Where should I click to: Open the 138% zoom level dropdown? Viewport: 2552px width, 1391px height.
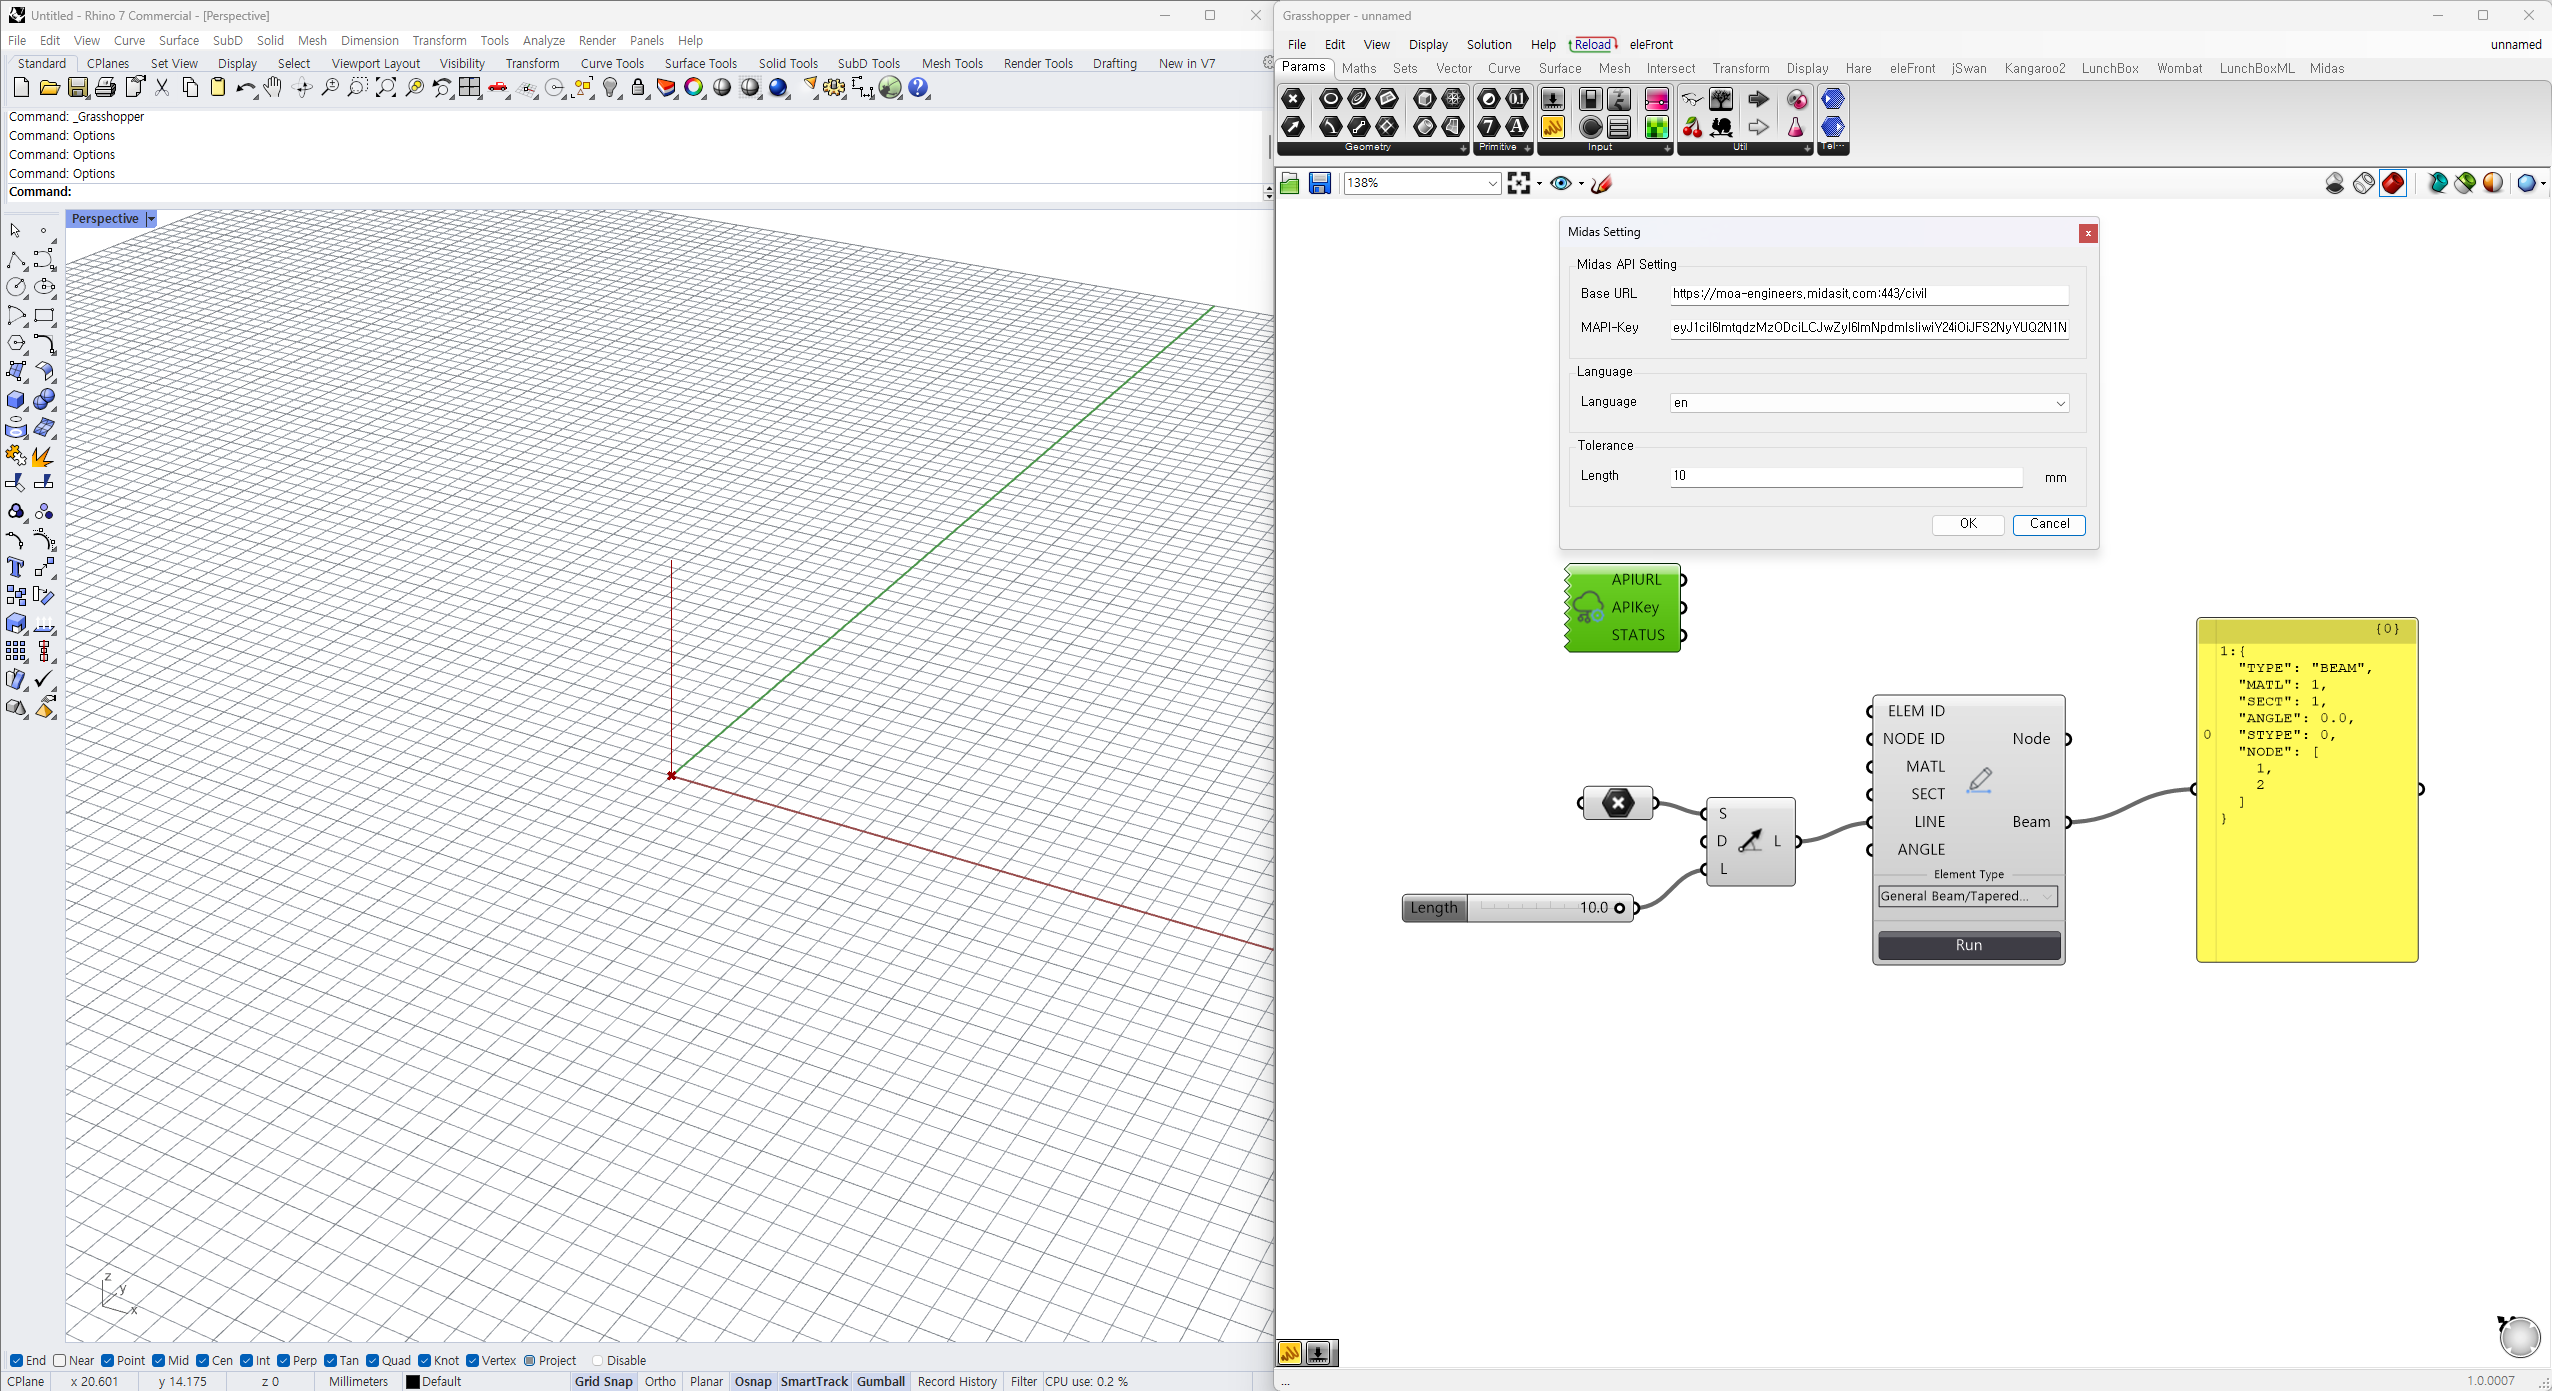point(1492,183)
